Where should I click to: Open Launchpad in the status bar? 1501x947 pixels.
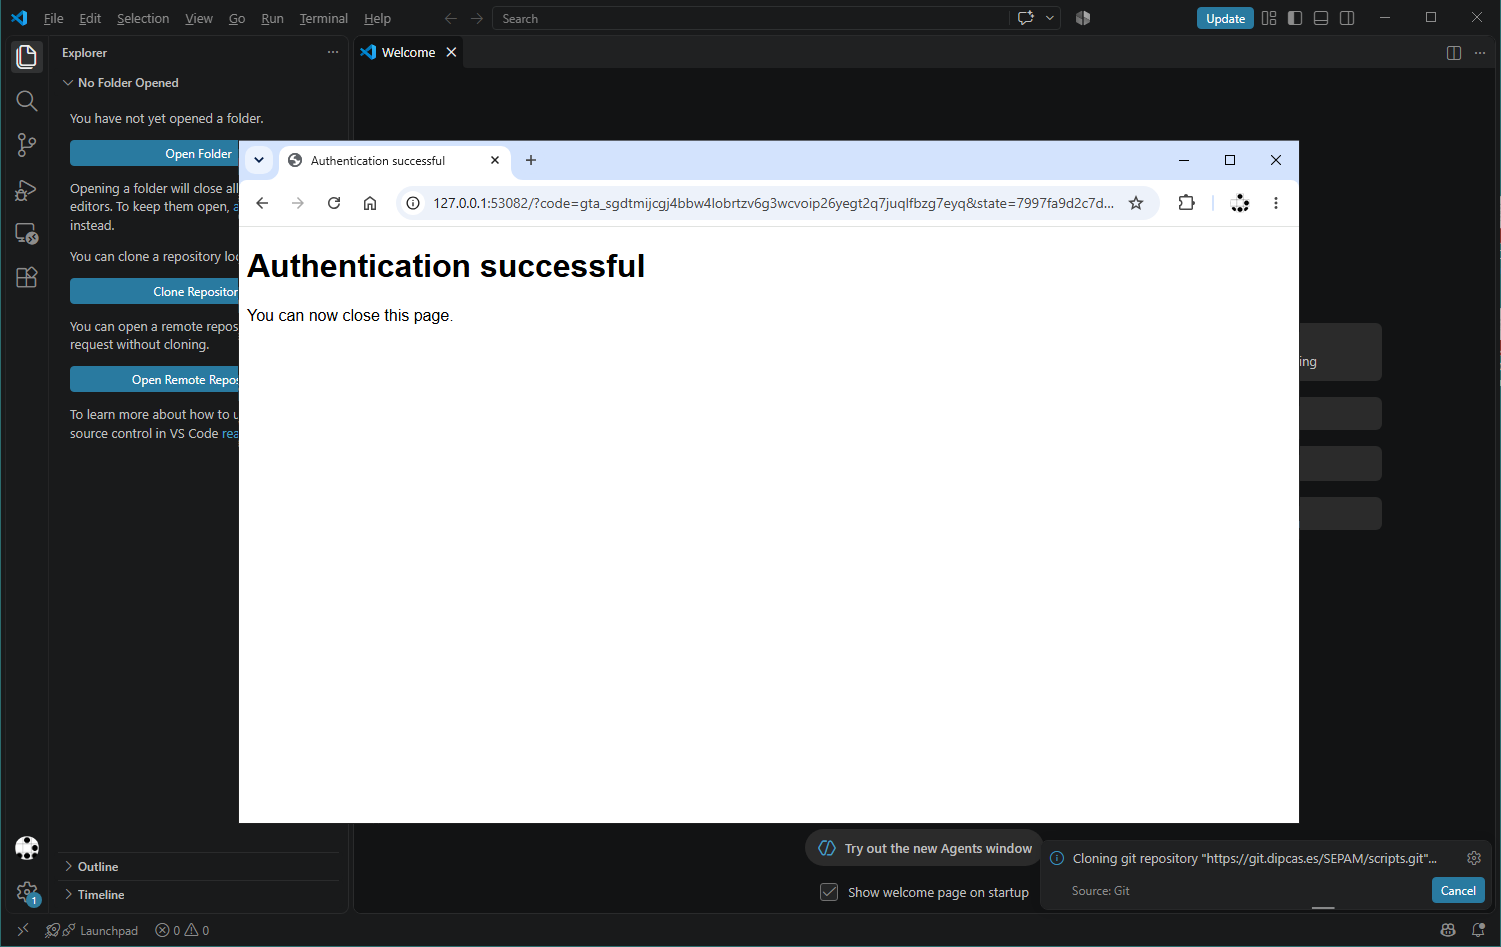click(x=92, y=930)
